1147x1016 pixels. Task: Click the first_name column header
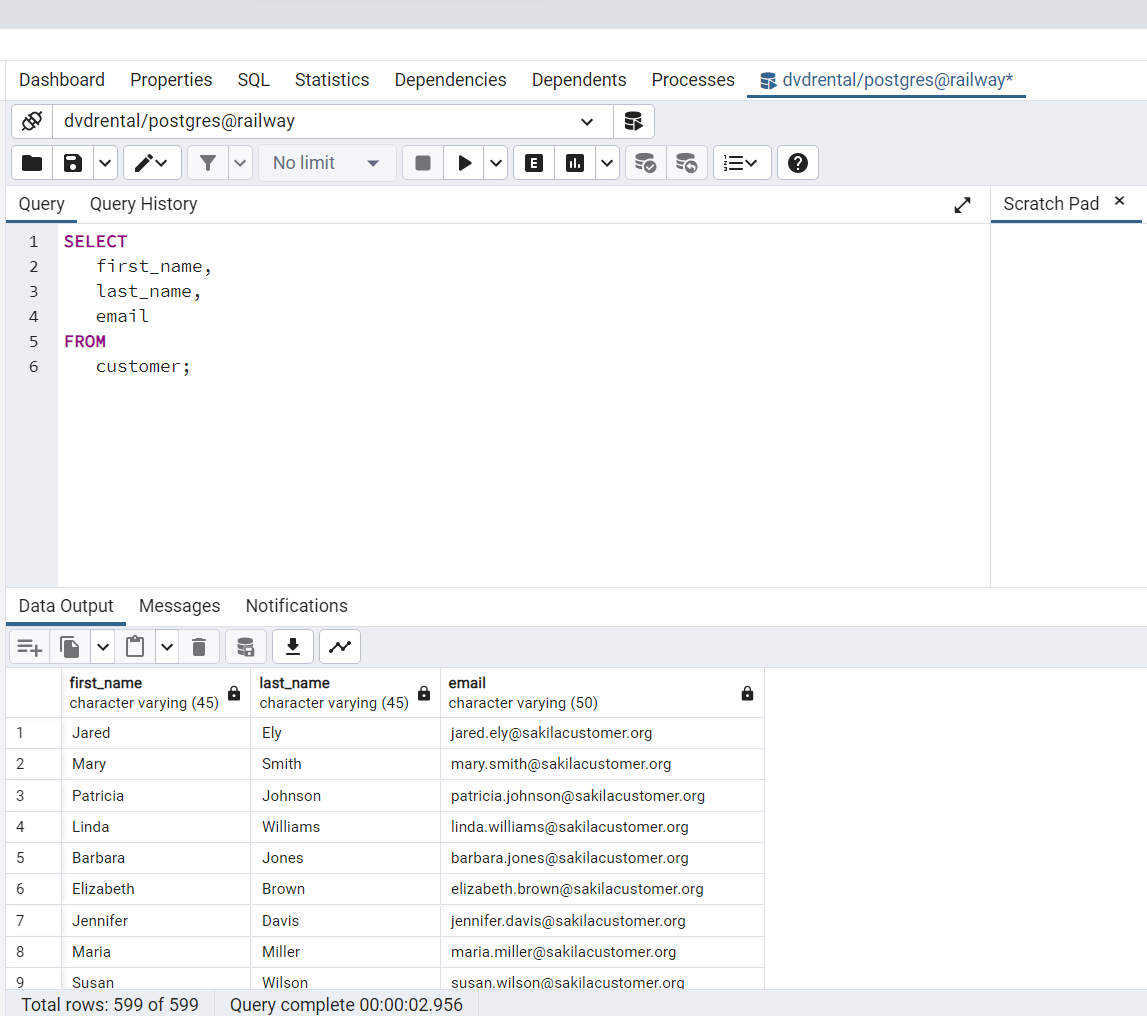[x=156, y=693]
